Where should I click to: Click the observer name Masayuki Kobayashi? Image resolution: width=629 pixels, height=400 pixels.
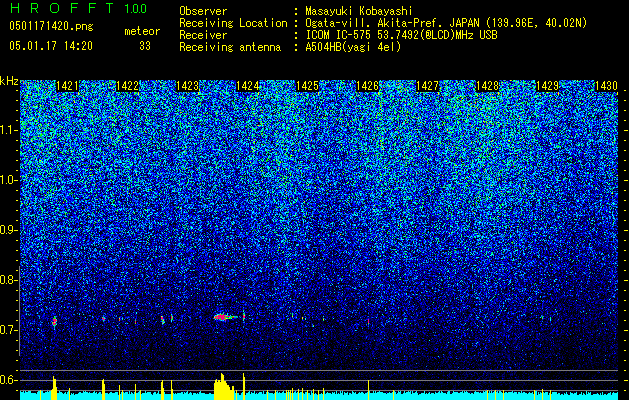click(359, 11)
